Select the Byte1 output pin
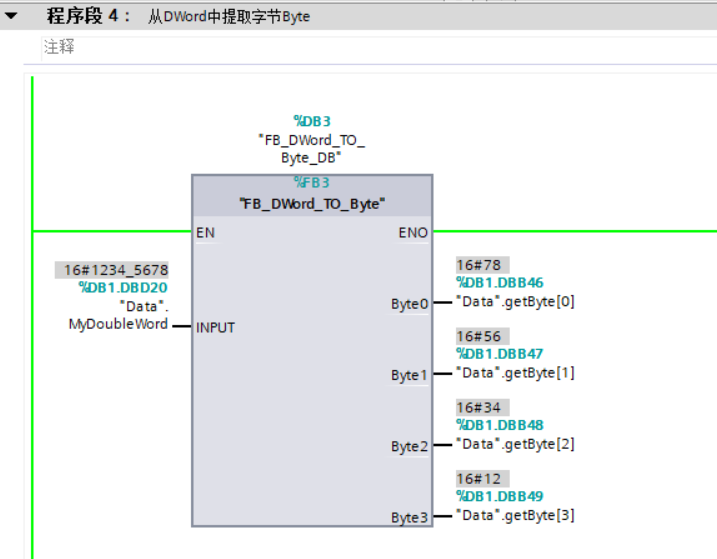This screenshot has width=717, height=559. click(409, 375)
